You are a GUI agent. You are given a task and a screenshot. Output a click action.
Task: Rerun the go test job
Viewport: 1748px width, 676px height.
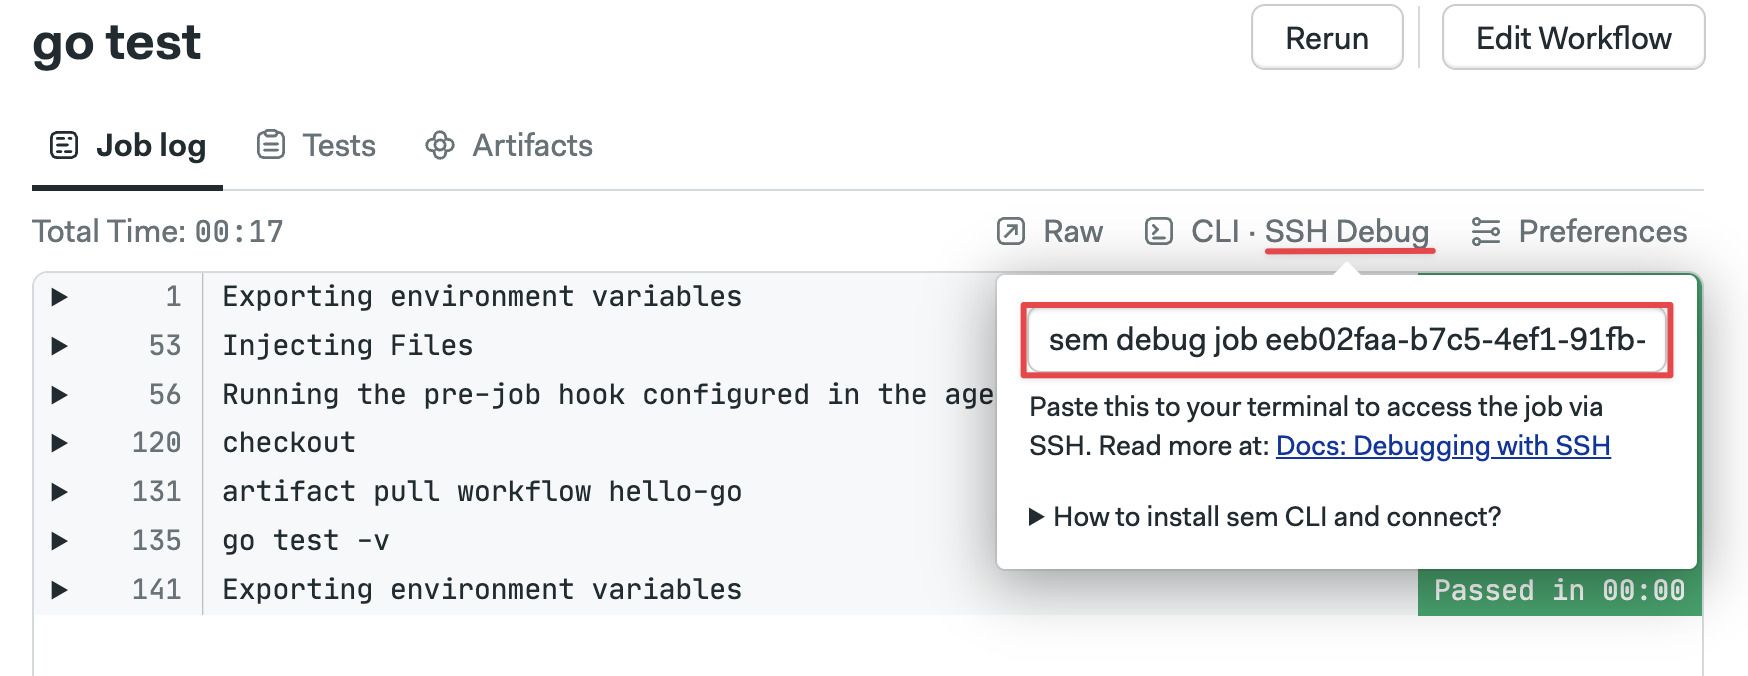1327,38
